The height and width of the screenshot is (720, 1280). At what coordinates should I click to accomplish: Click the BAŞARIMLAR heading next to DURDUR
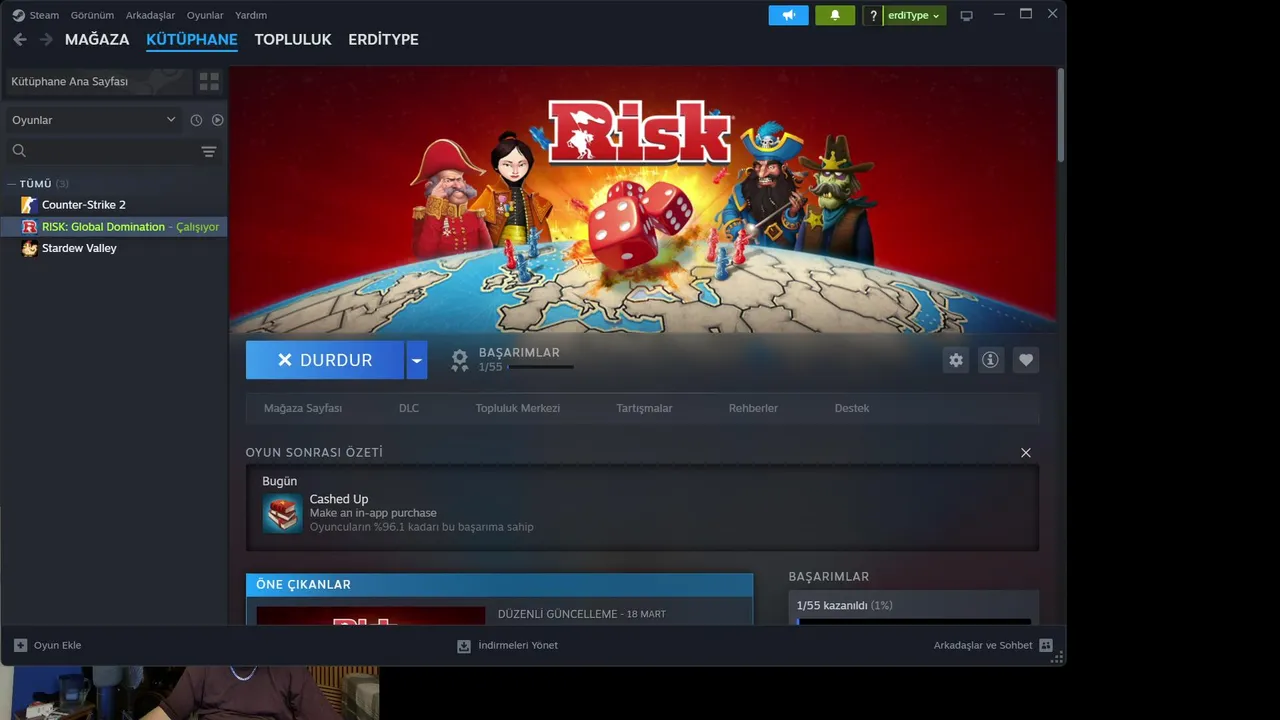tap(519, 353)
